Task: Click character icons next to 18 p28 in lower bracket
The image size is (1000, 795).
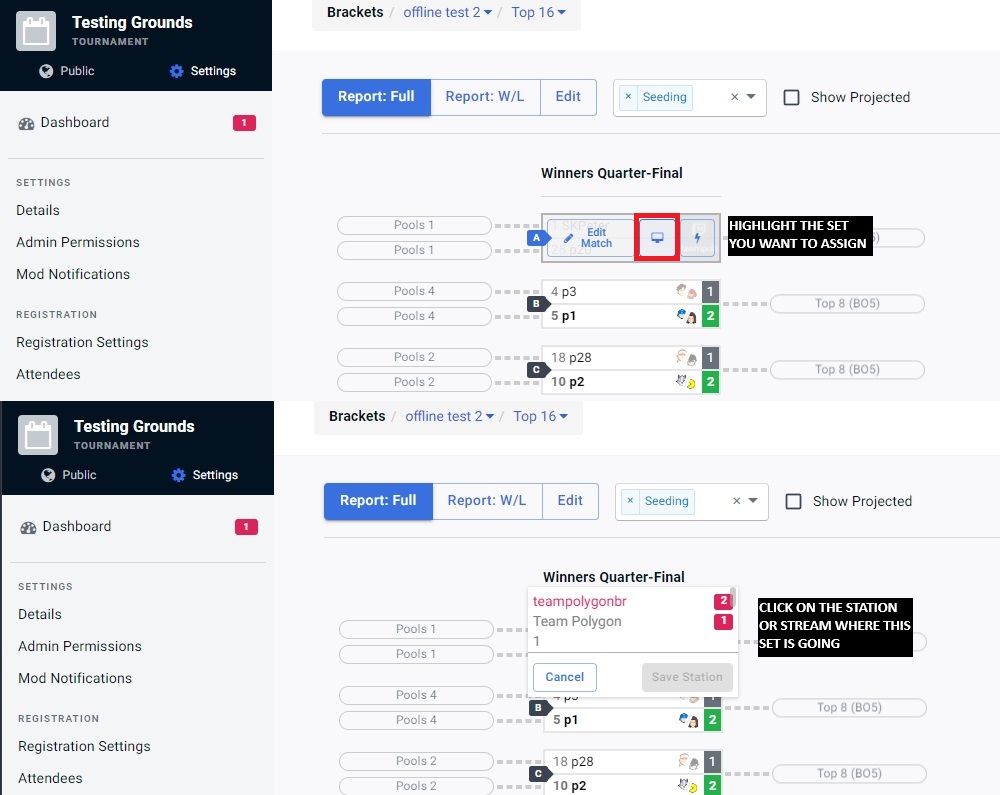Action: point(688,761)
